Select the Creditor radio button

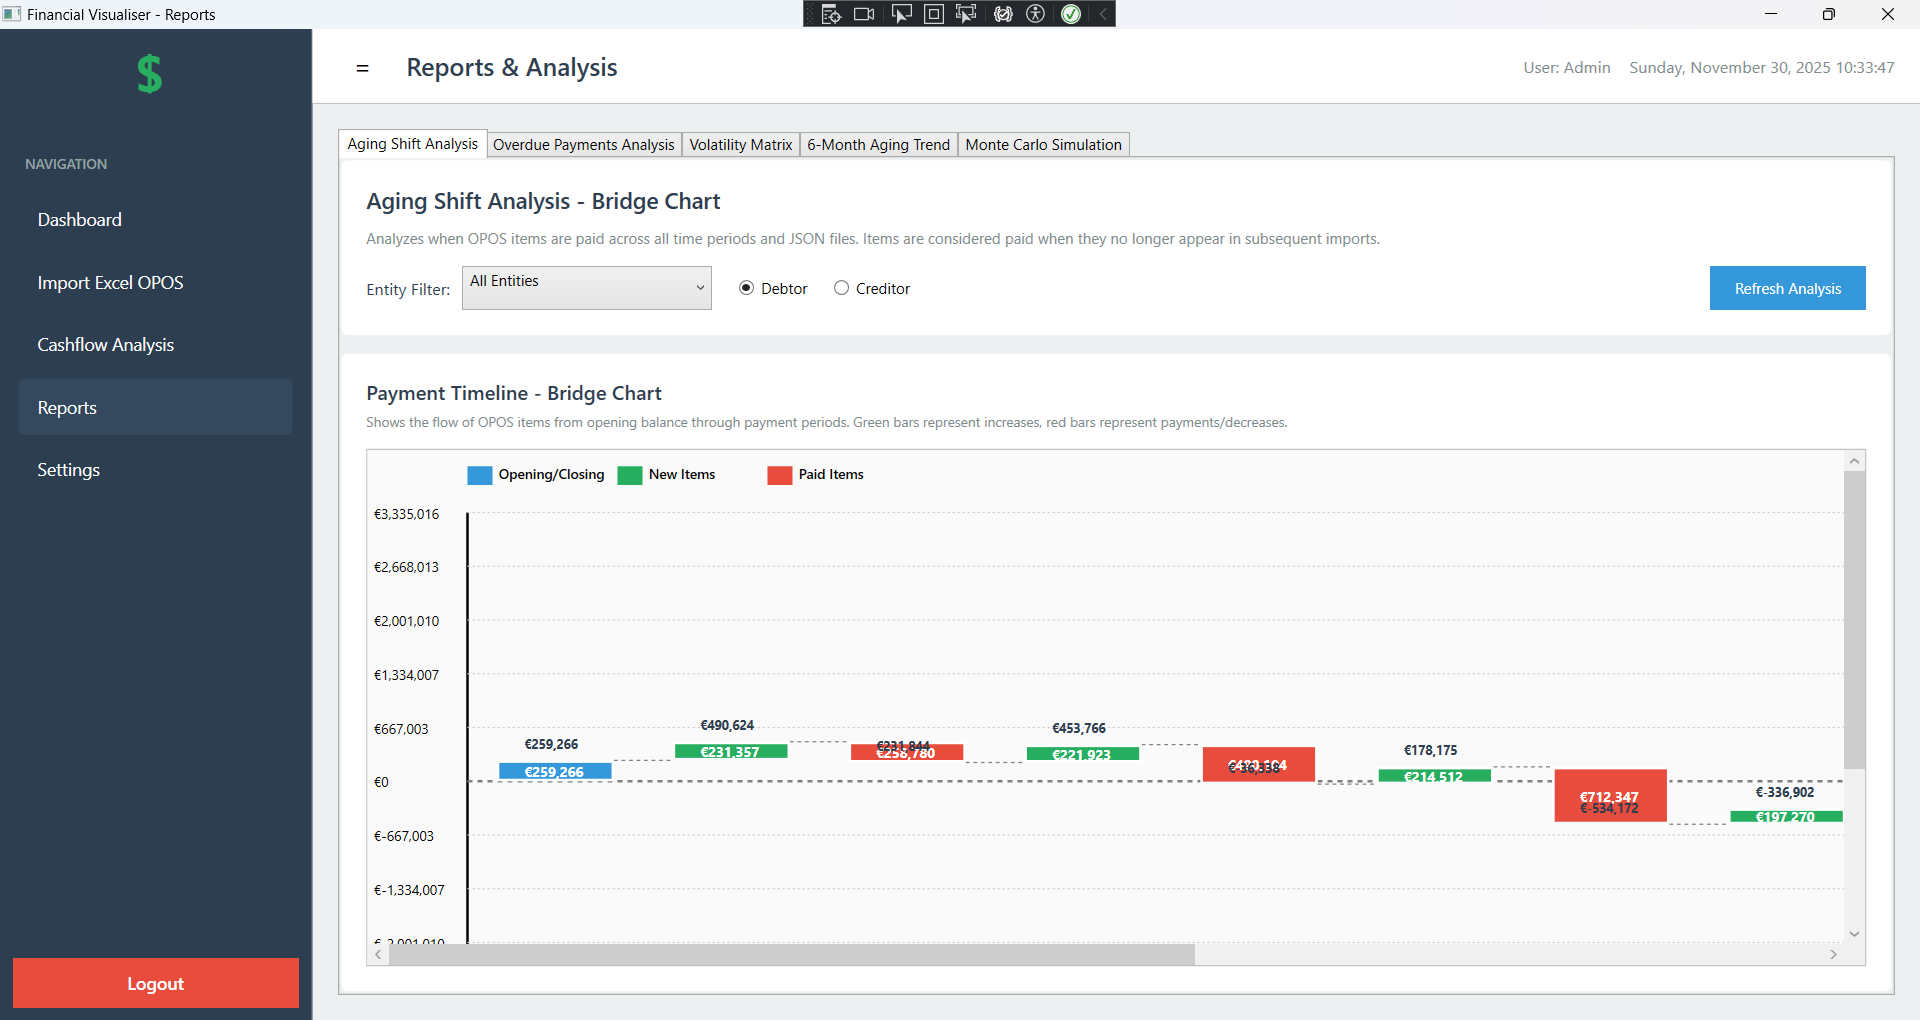(x=841, y=288)
